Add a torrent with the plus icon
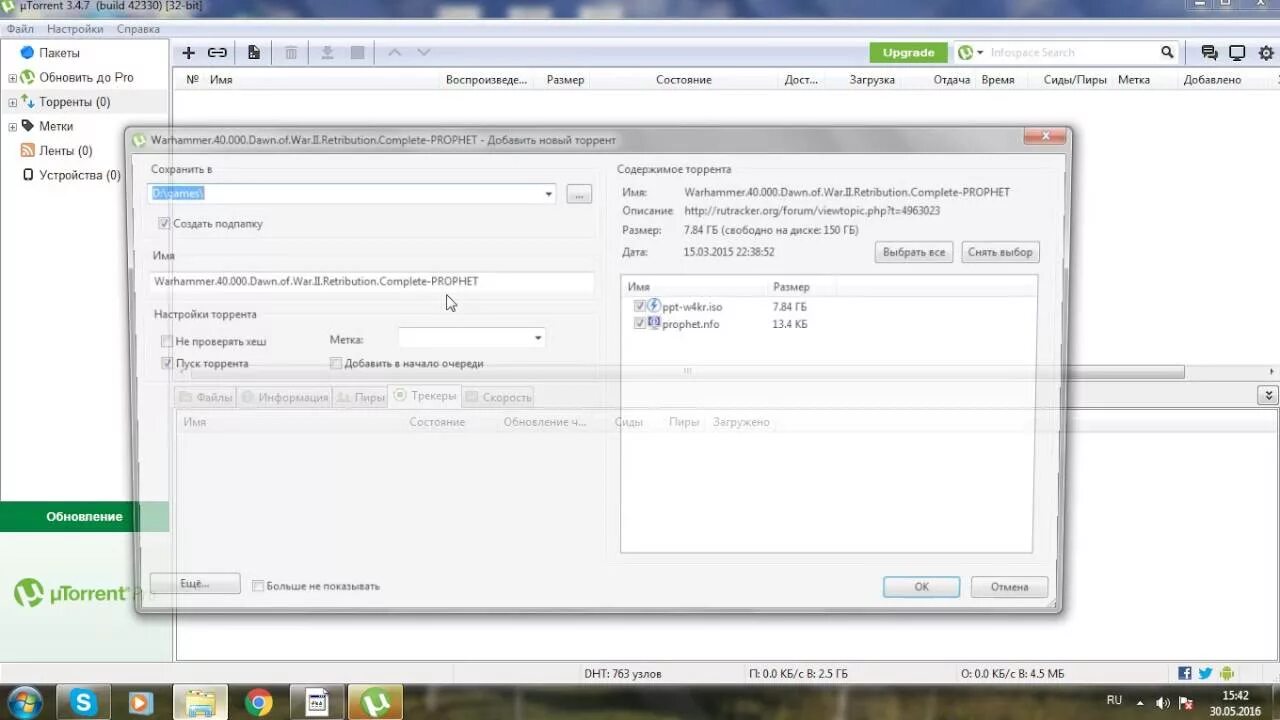This screenshot has height=720, width=1280. pos(188,52)
